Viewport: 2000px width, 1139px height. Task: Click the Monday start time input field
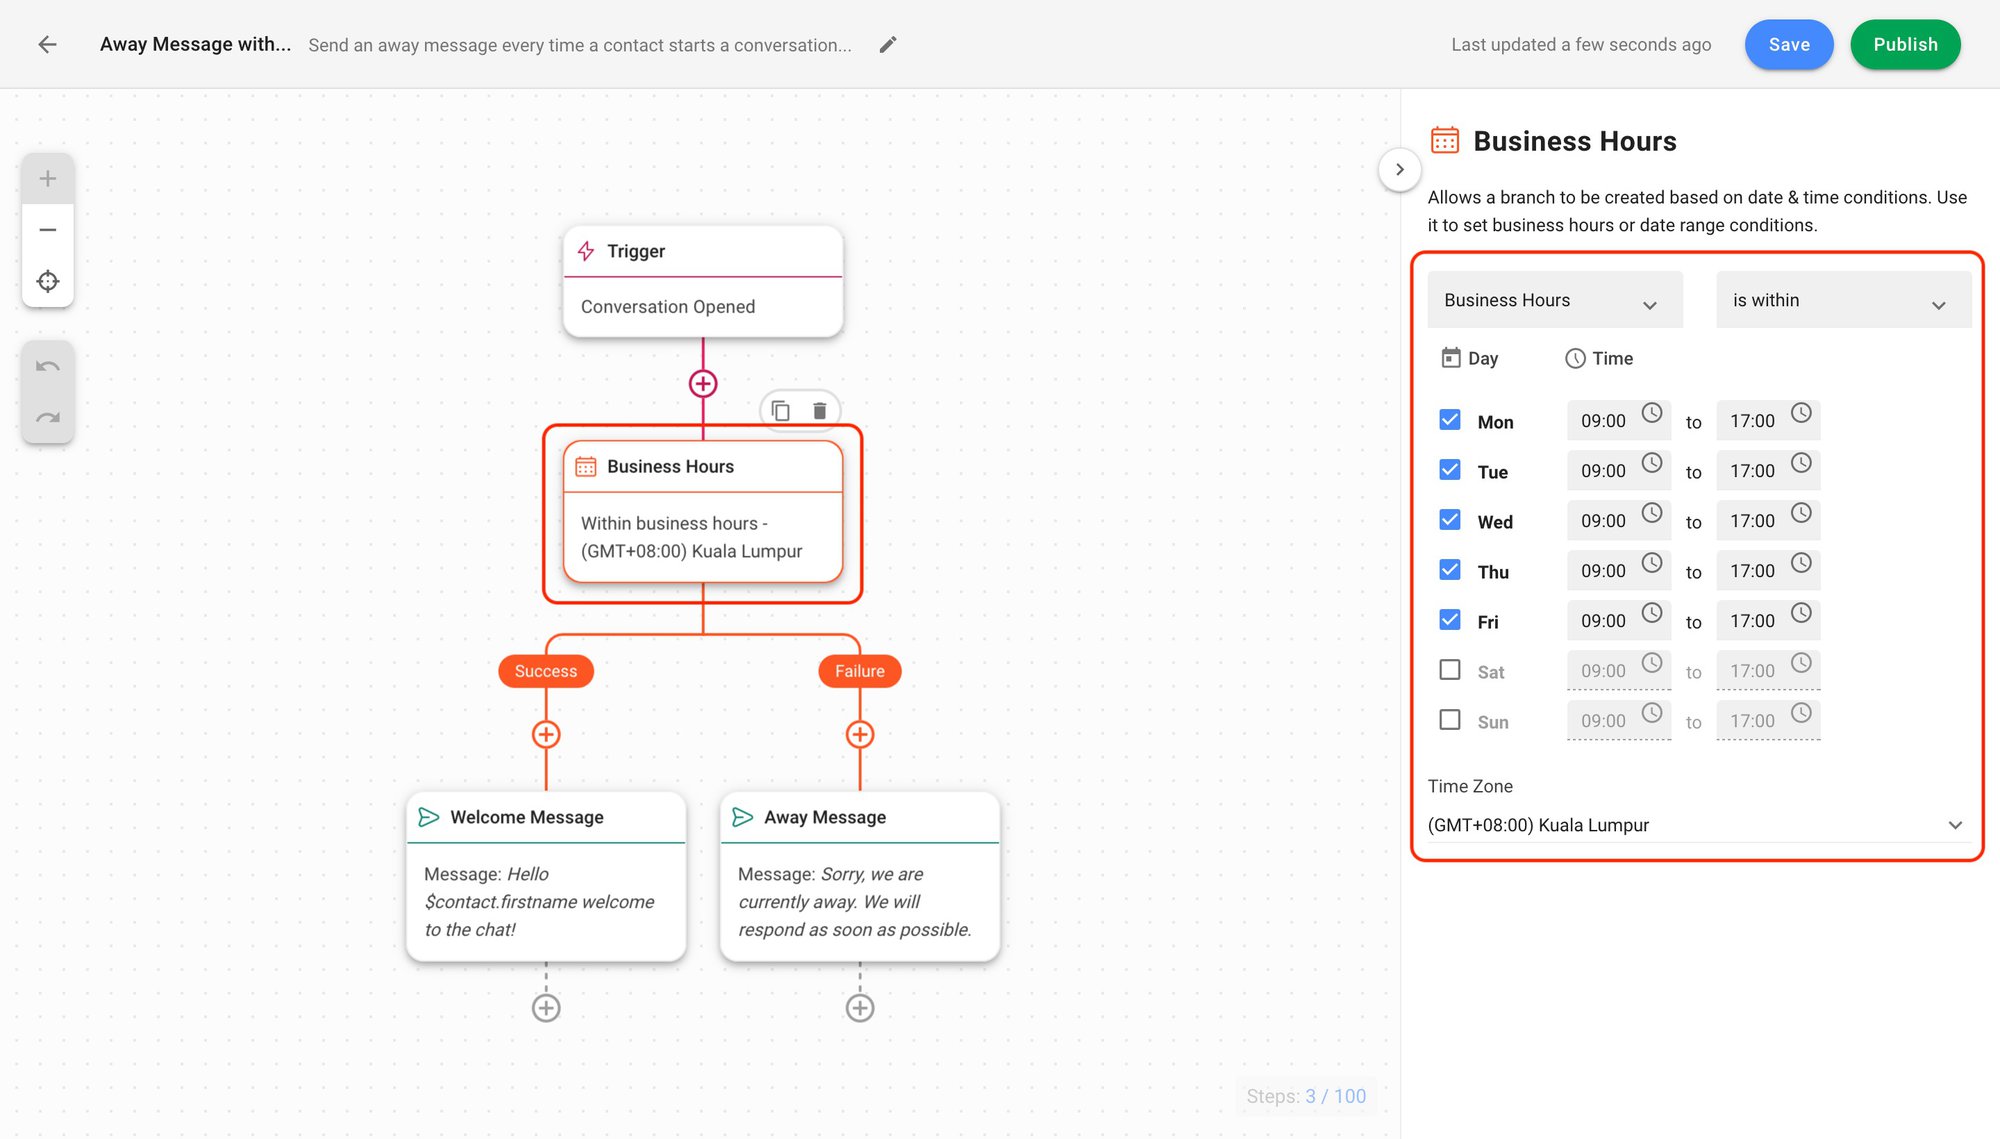click(x=1603, y=420)
